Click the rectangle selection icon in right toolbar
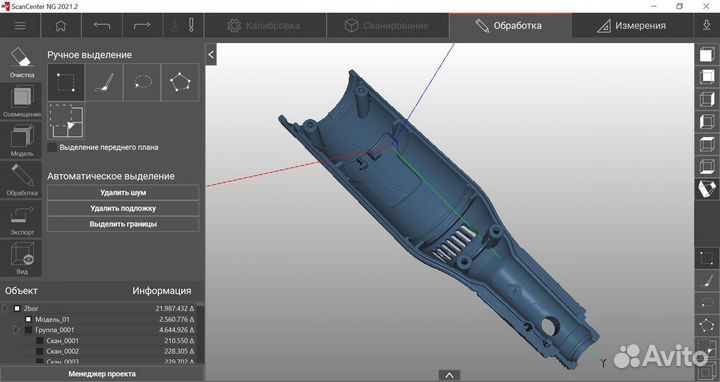The height and width of the screenshot is (382, 720). pos(707,258)
